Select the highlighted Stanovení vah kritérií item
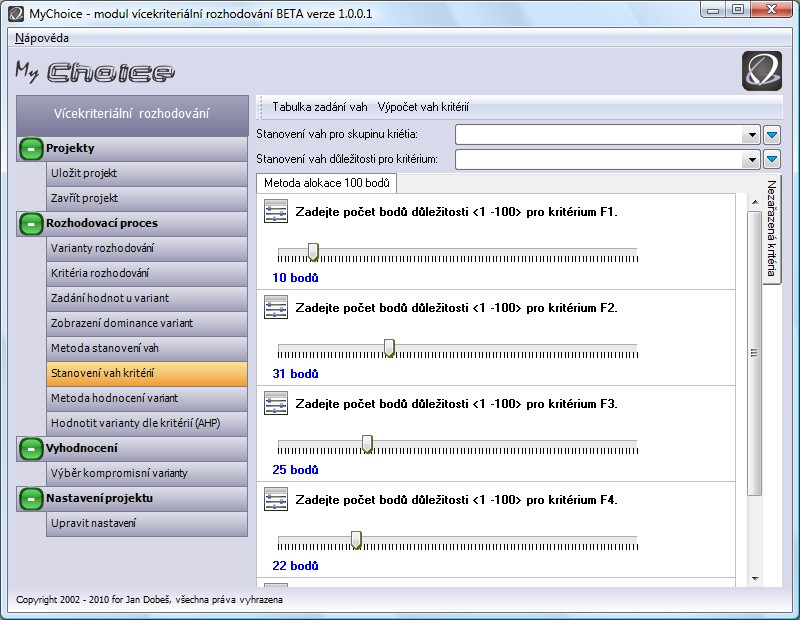The image size is (800, 620). pyautogui.click(x=147, y=373)
